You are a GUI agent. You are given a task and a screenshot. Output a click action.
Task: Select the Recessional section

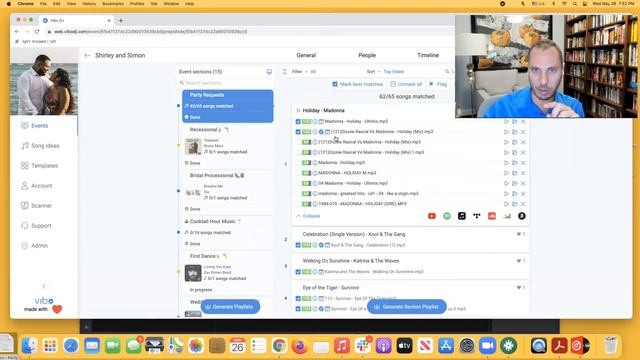(228, 146)
